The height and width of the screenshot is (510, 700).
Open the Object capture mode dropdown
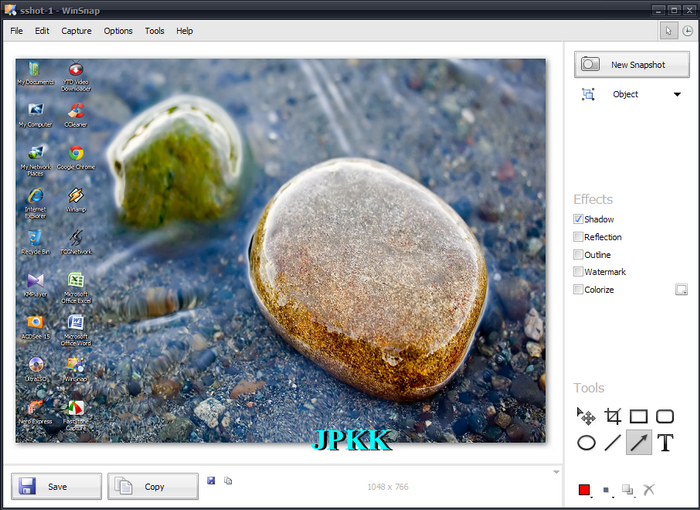click(x=677, y=95)
